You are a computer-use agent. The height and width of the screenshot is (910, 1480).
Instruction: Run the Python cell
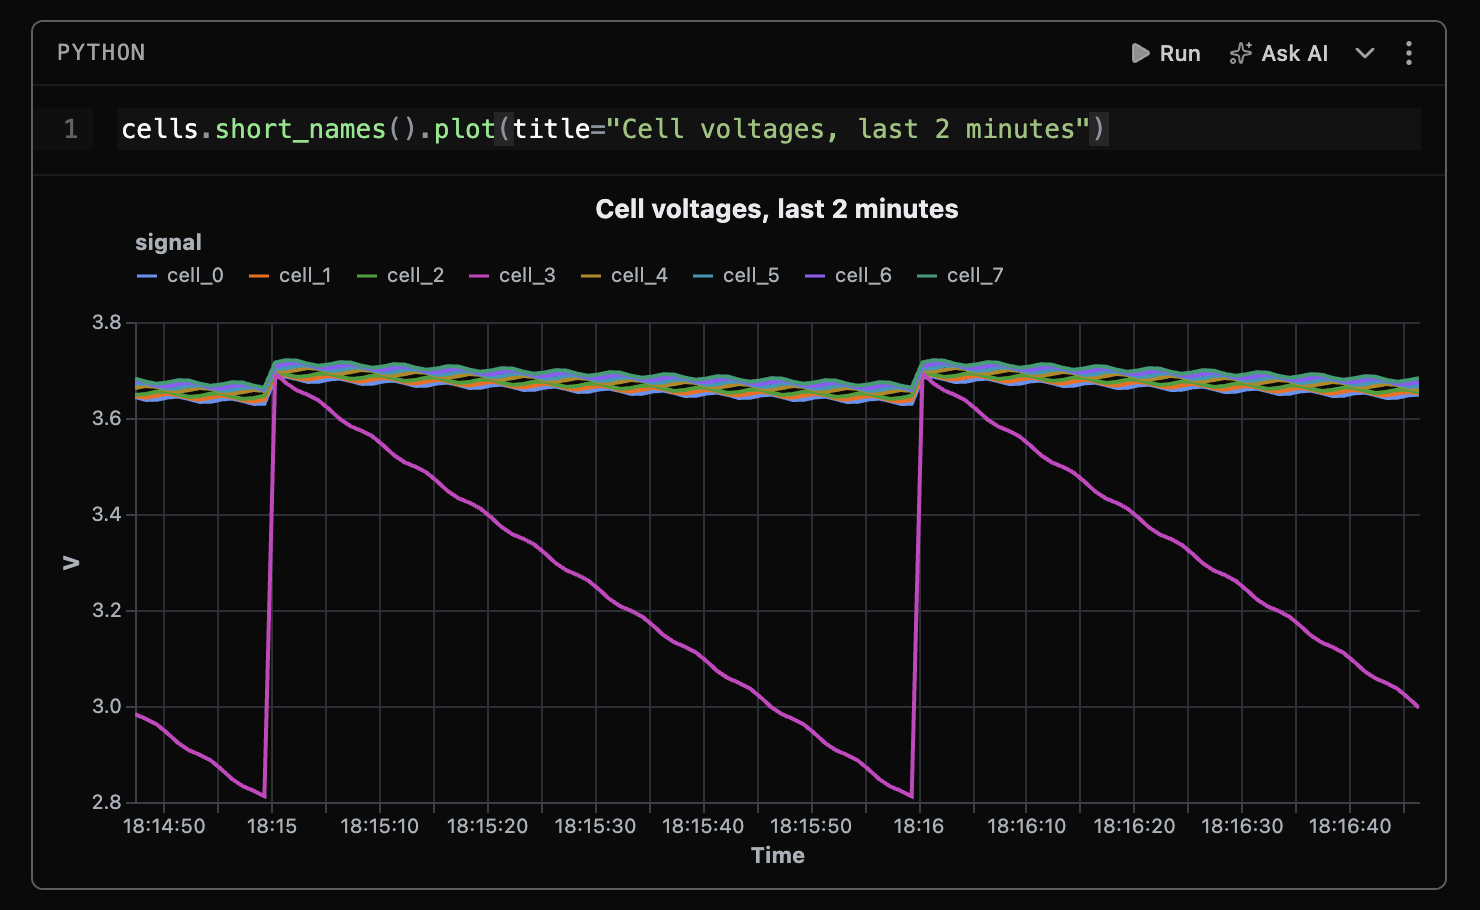coord(1165,53)
